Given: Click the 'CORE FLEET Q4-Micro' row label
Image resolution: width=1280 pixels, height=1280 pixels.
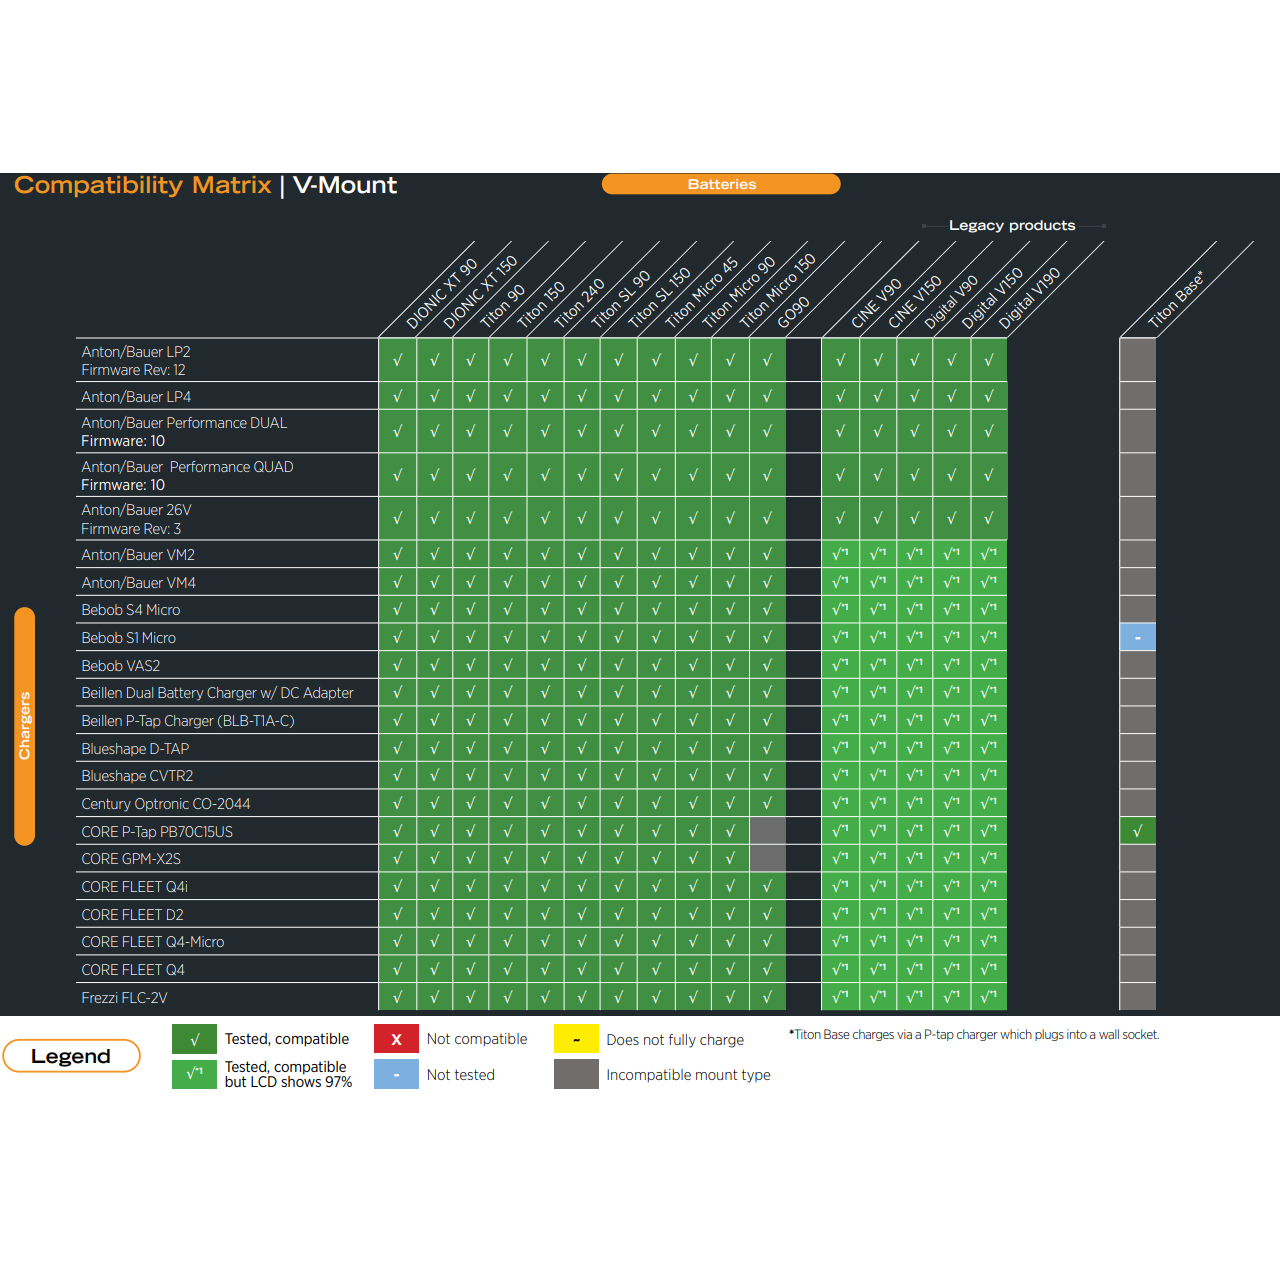Looking at the screenshot, I should tap(153, 942).
